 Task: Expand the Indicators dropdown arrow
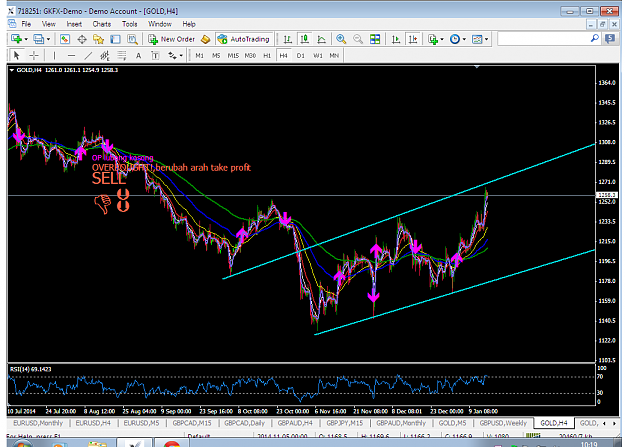point(442,39)
